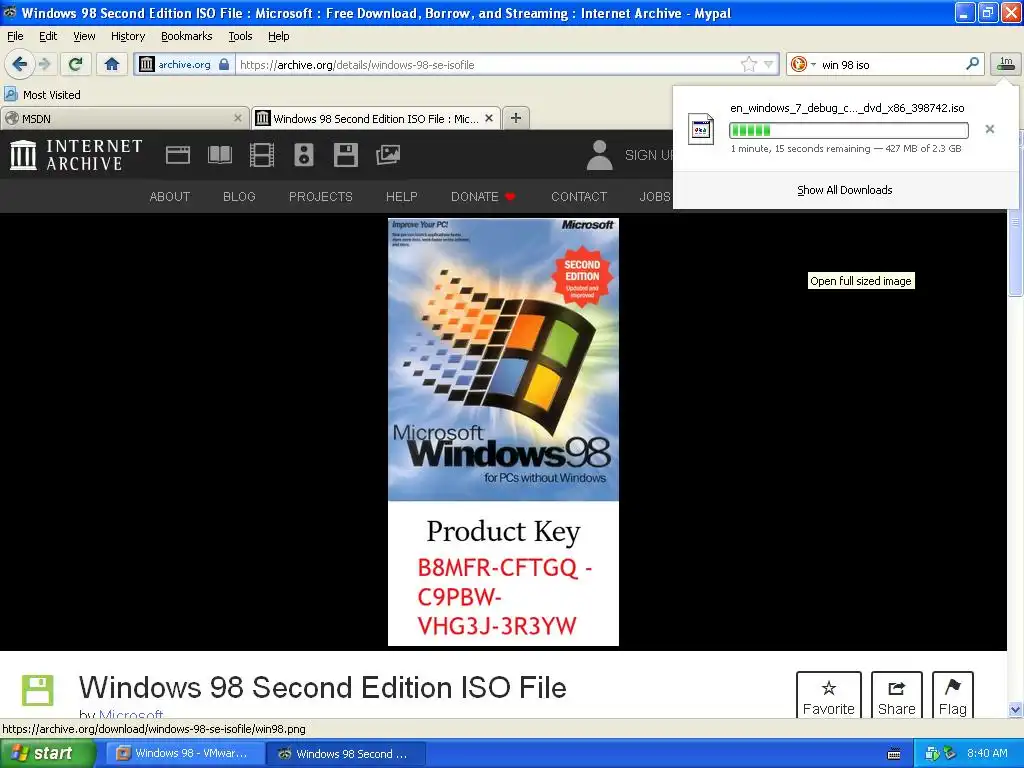This screenshot has width=1024, height=768.
Task: Close the MSDN tab
Action: point(238,118)
